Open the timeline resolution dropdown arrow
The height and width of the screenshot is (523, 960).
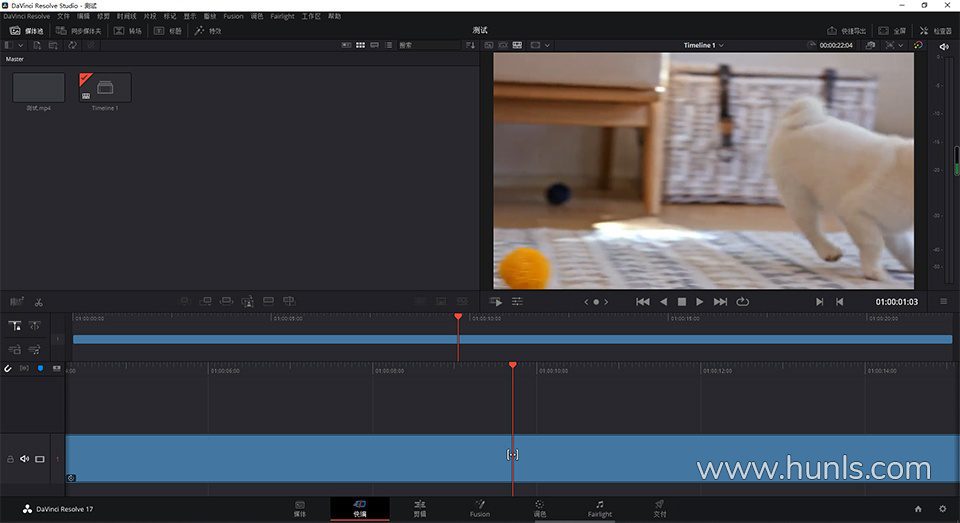[x=901, y=45]
